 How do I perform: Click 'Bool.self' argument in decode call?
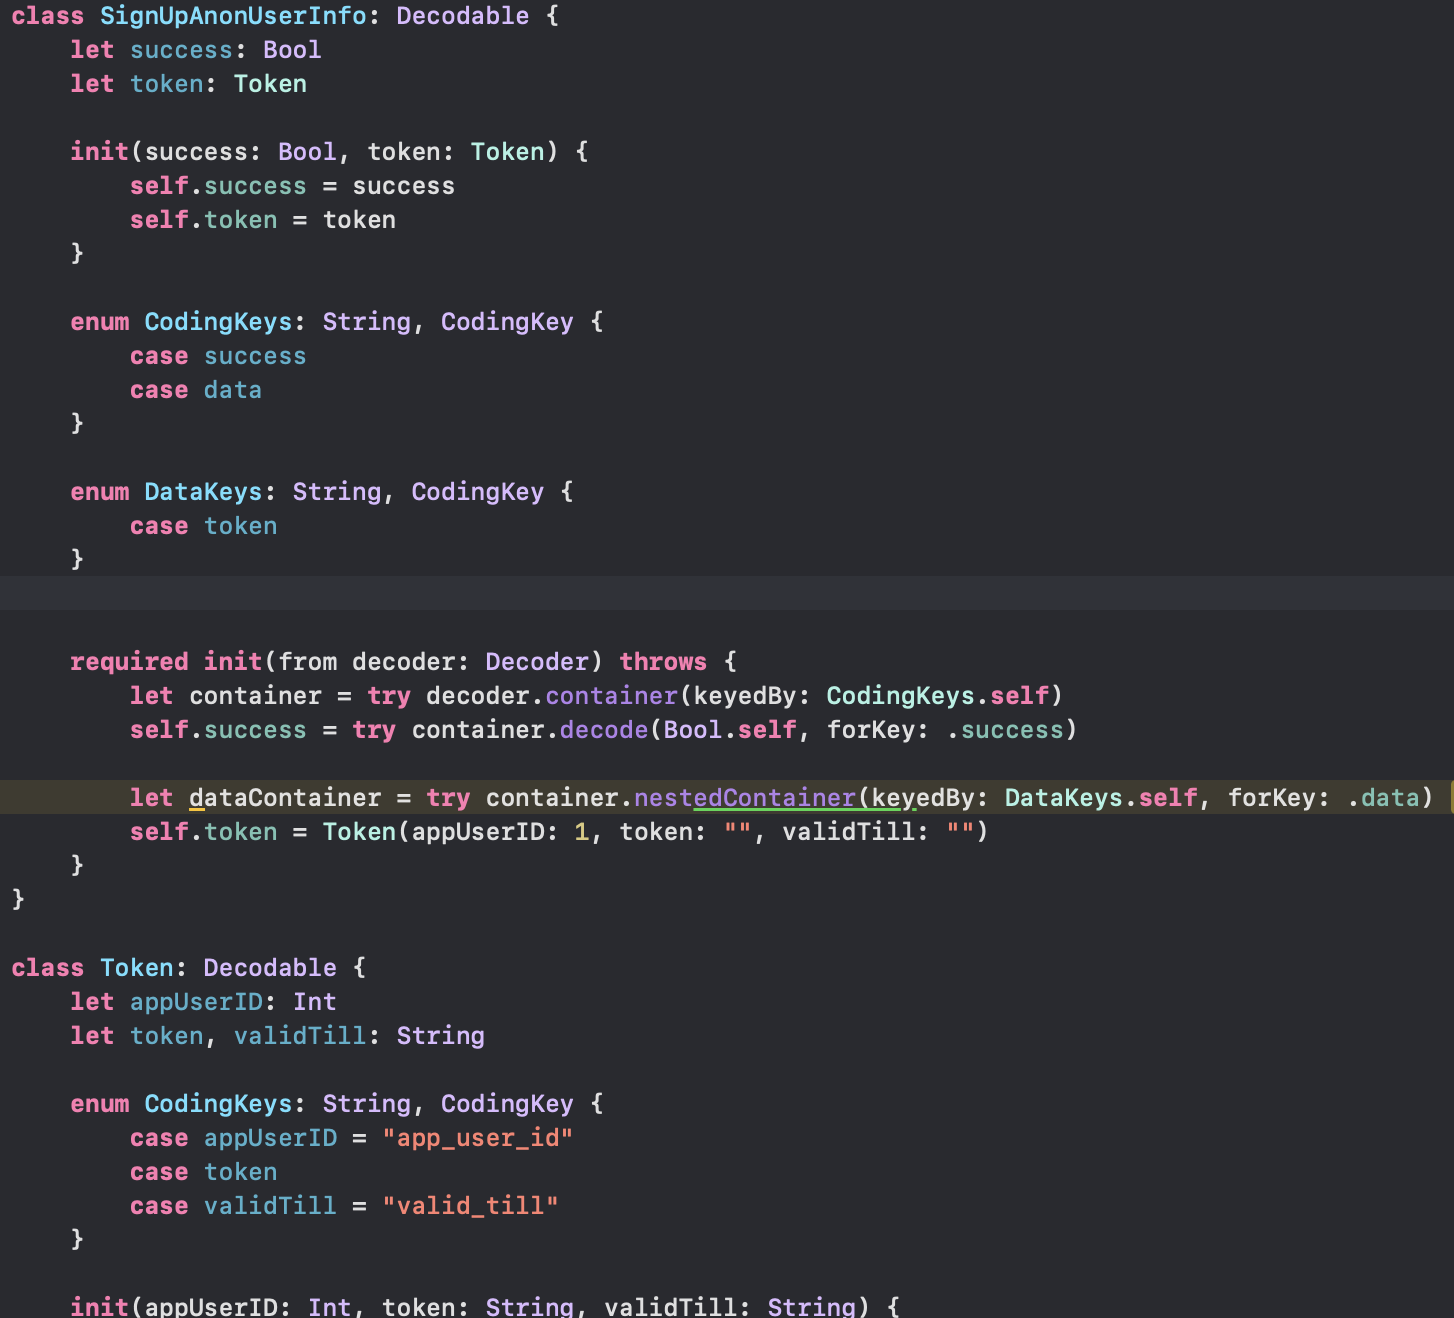pyautogui.click(x=730, y=730)
